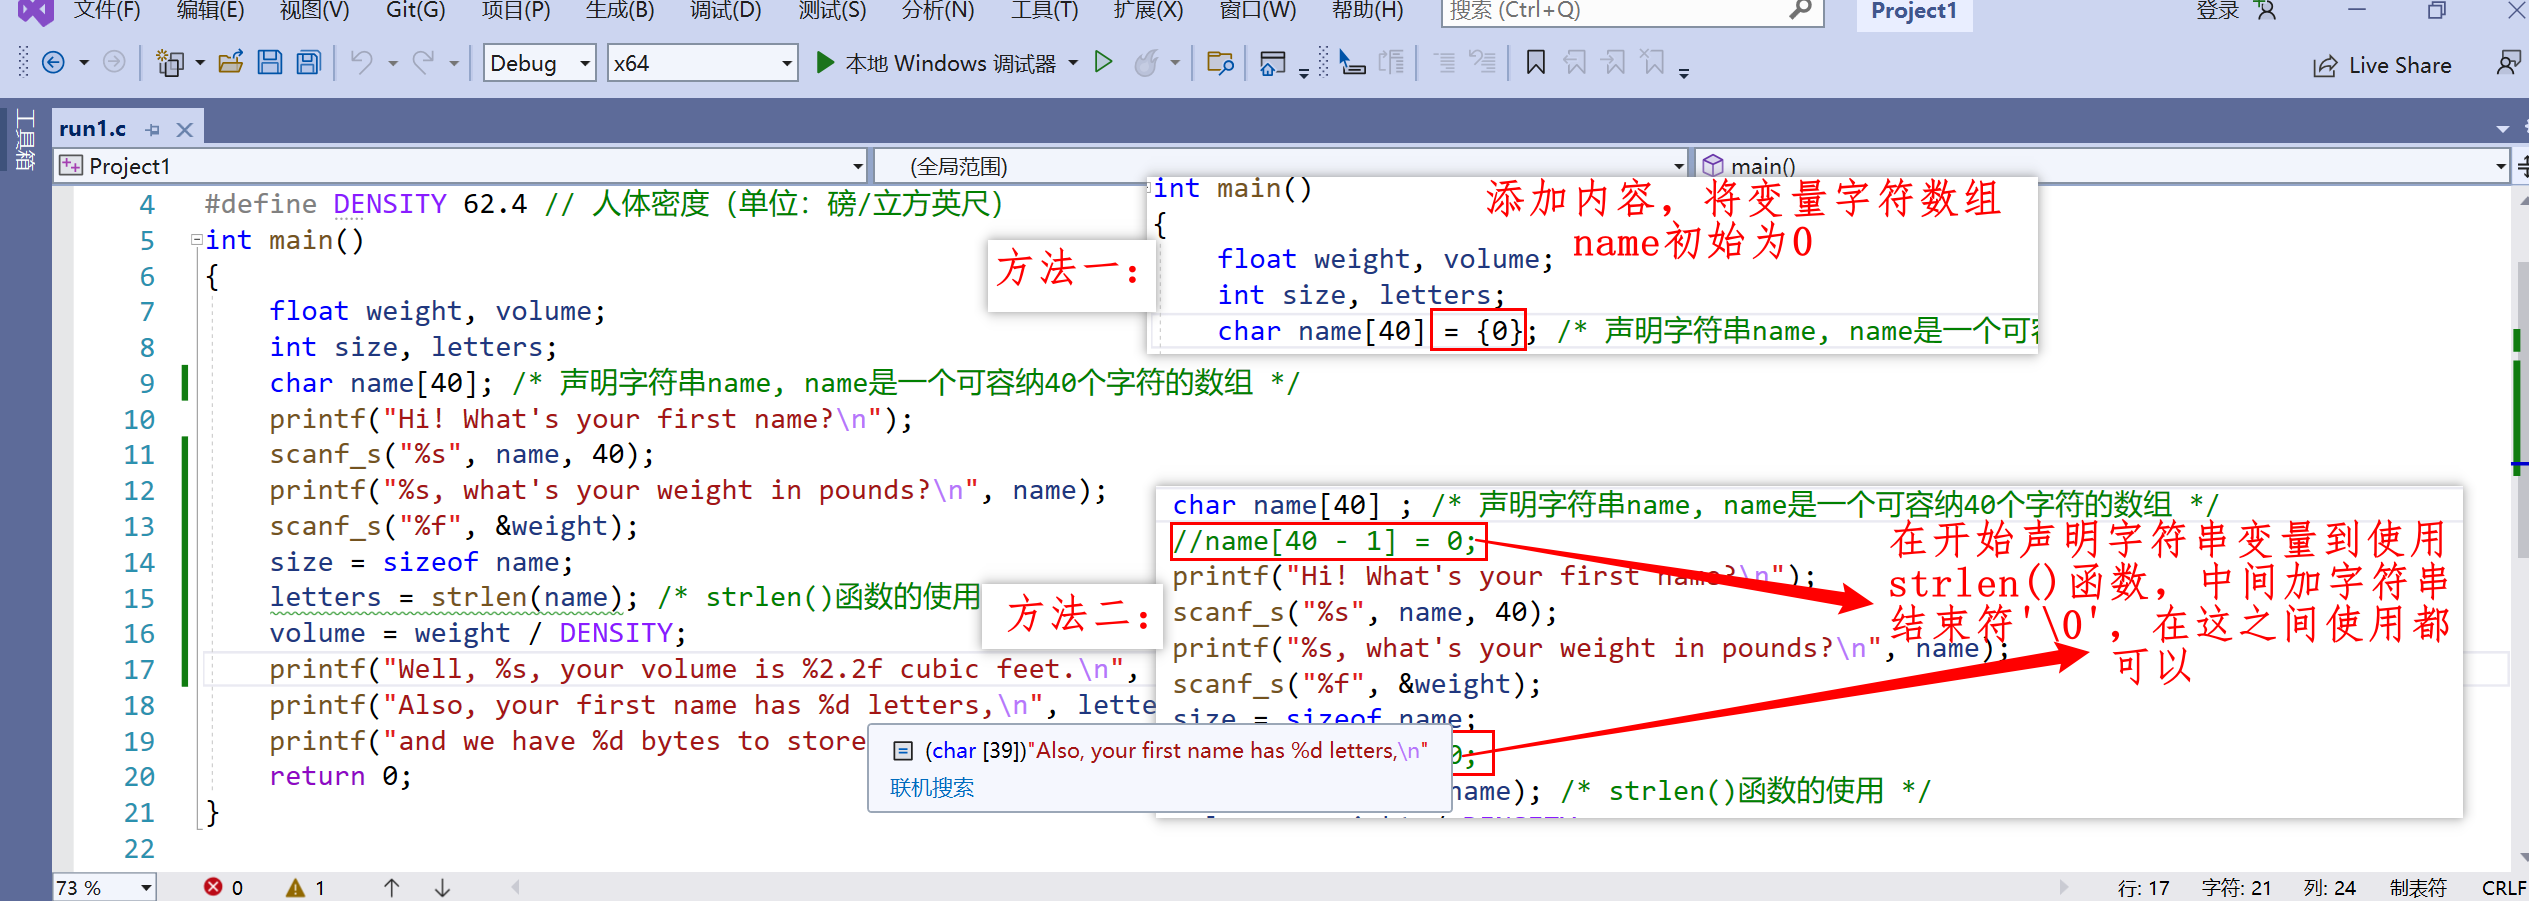Image resolution: width=2529 pixels, height=901 pixels.
Task: Click the new project icon
Action: pyautogui.click(x=170, y=63)
